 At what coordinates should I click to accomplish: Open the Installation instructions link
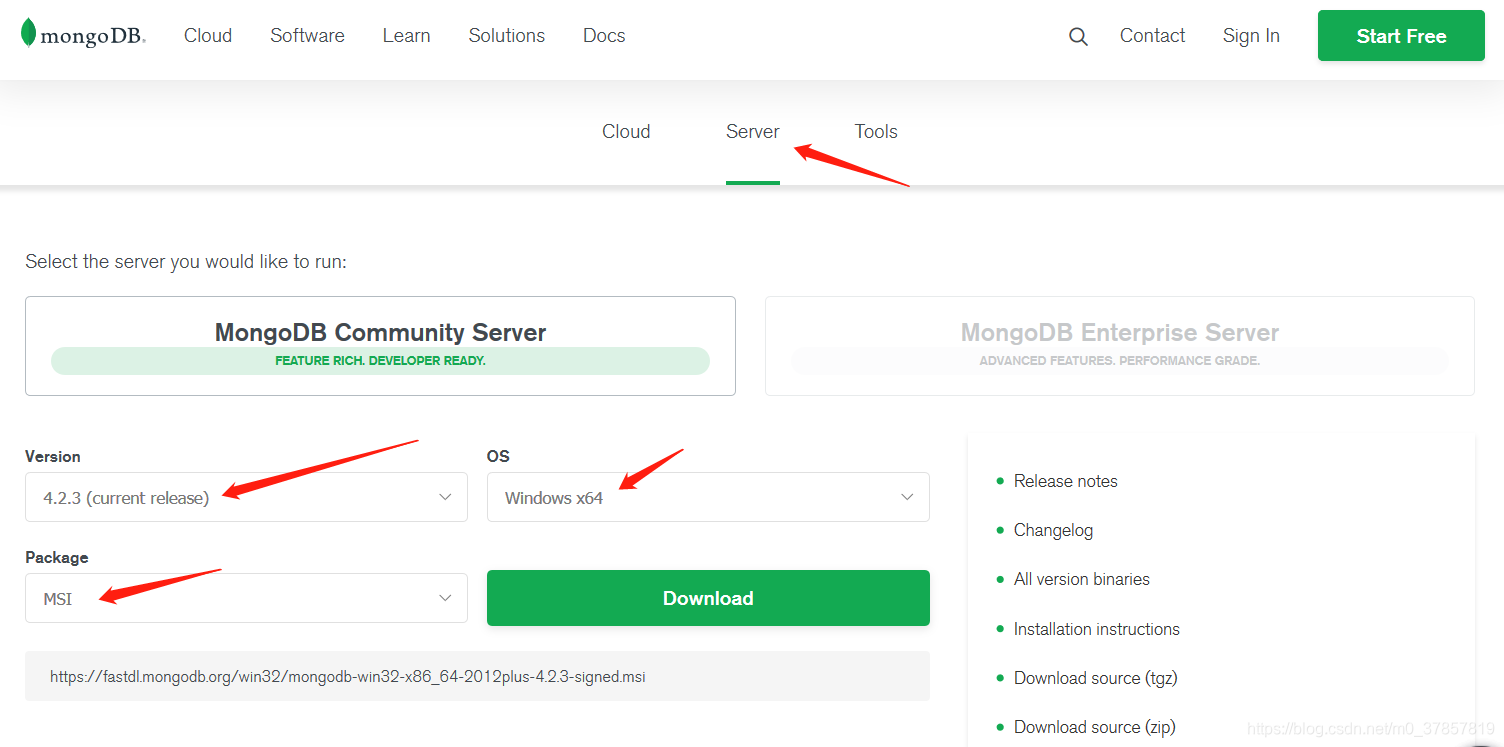(x=1097, y=629)
